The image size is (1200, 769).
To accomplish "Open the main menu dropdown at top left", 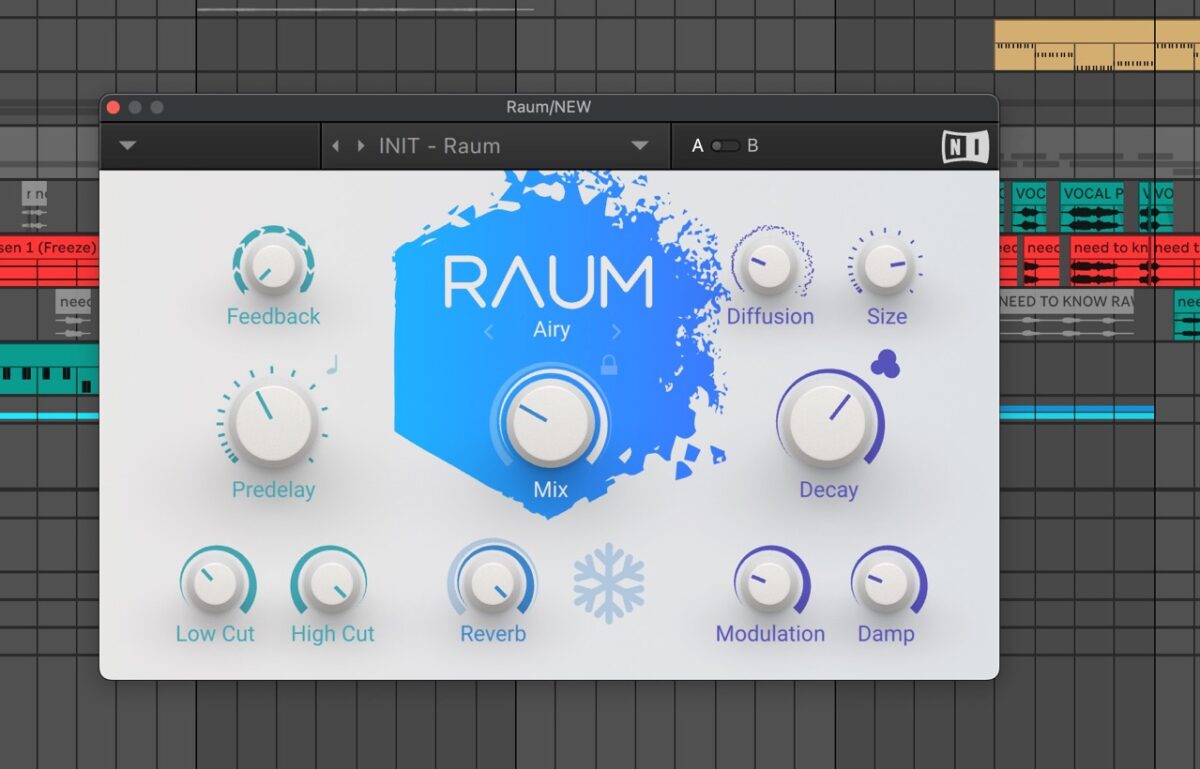I will (128, 146).
